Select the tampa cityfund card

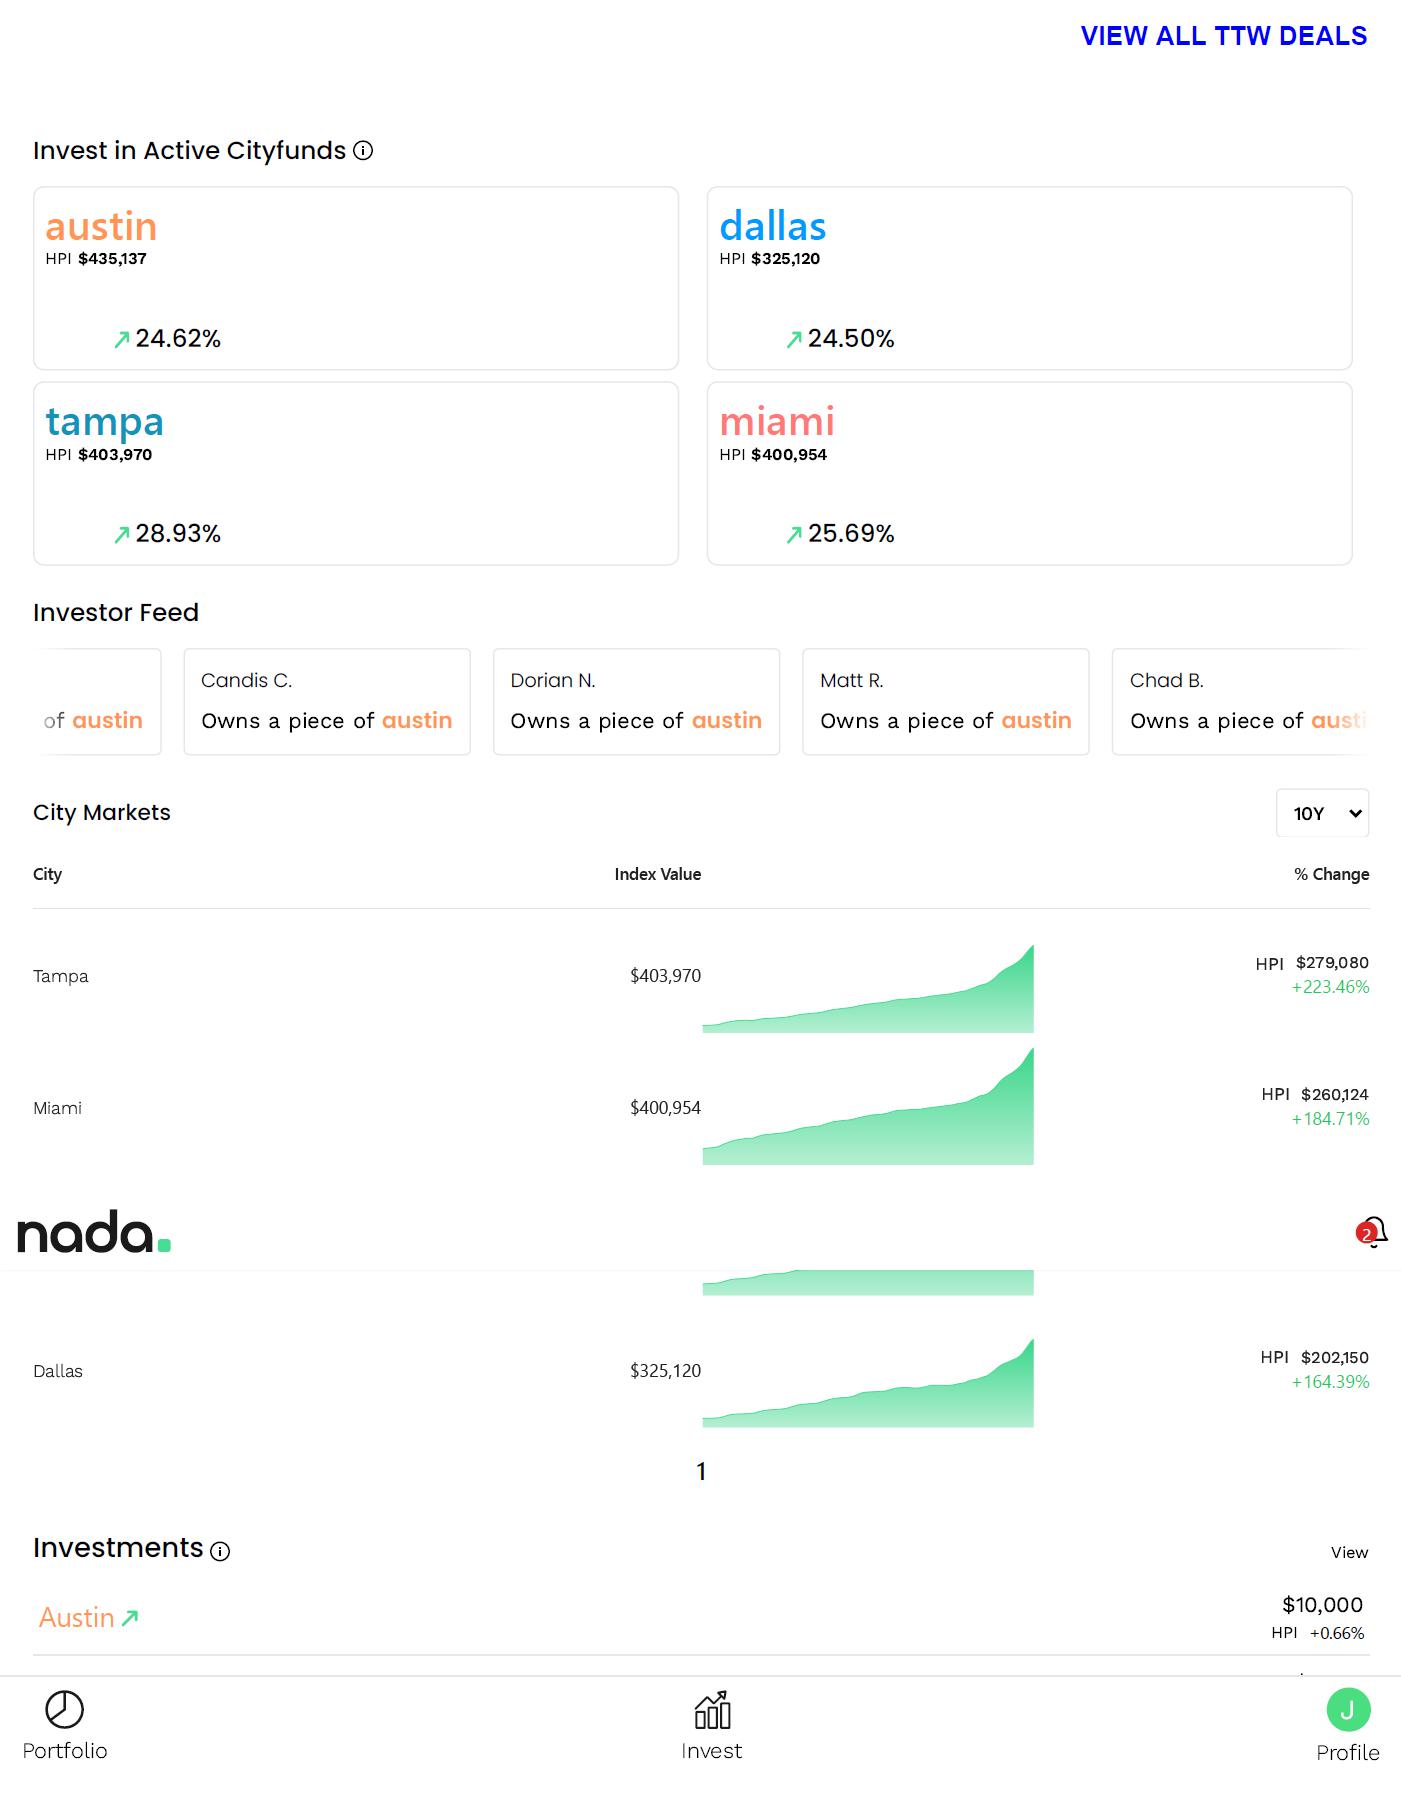pos(356,473)
